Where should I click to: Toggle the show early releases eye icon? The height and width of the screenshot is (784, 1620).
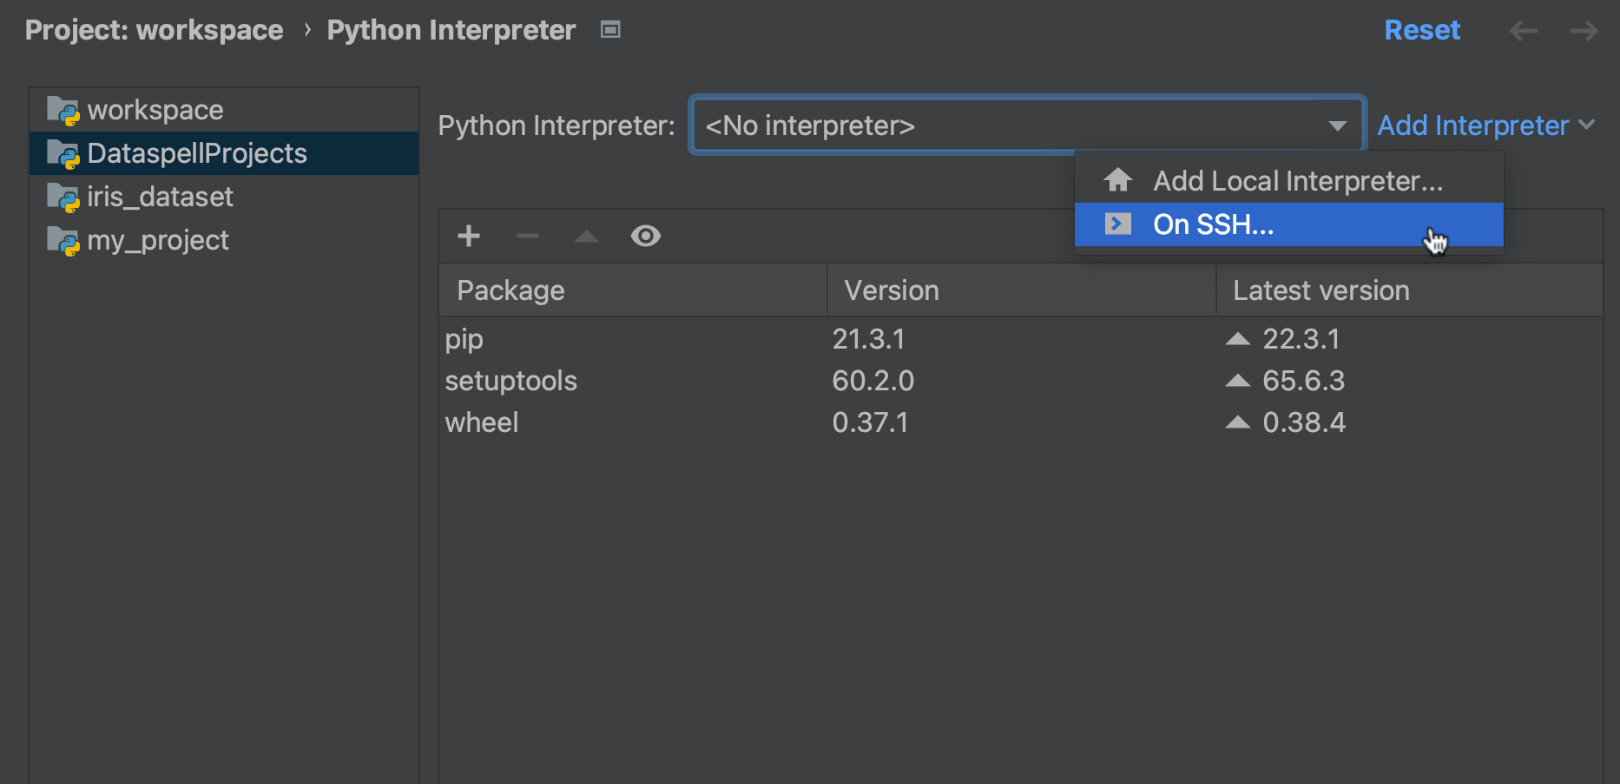click(x=645, y=236)
